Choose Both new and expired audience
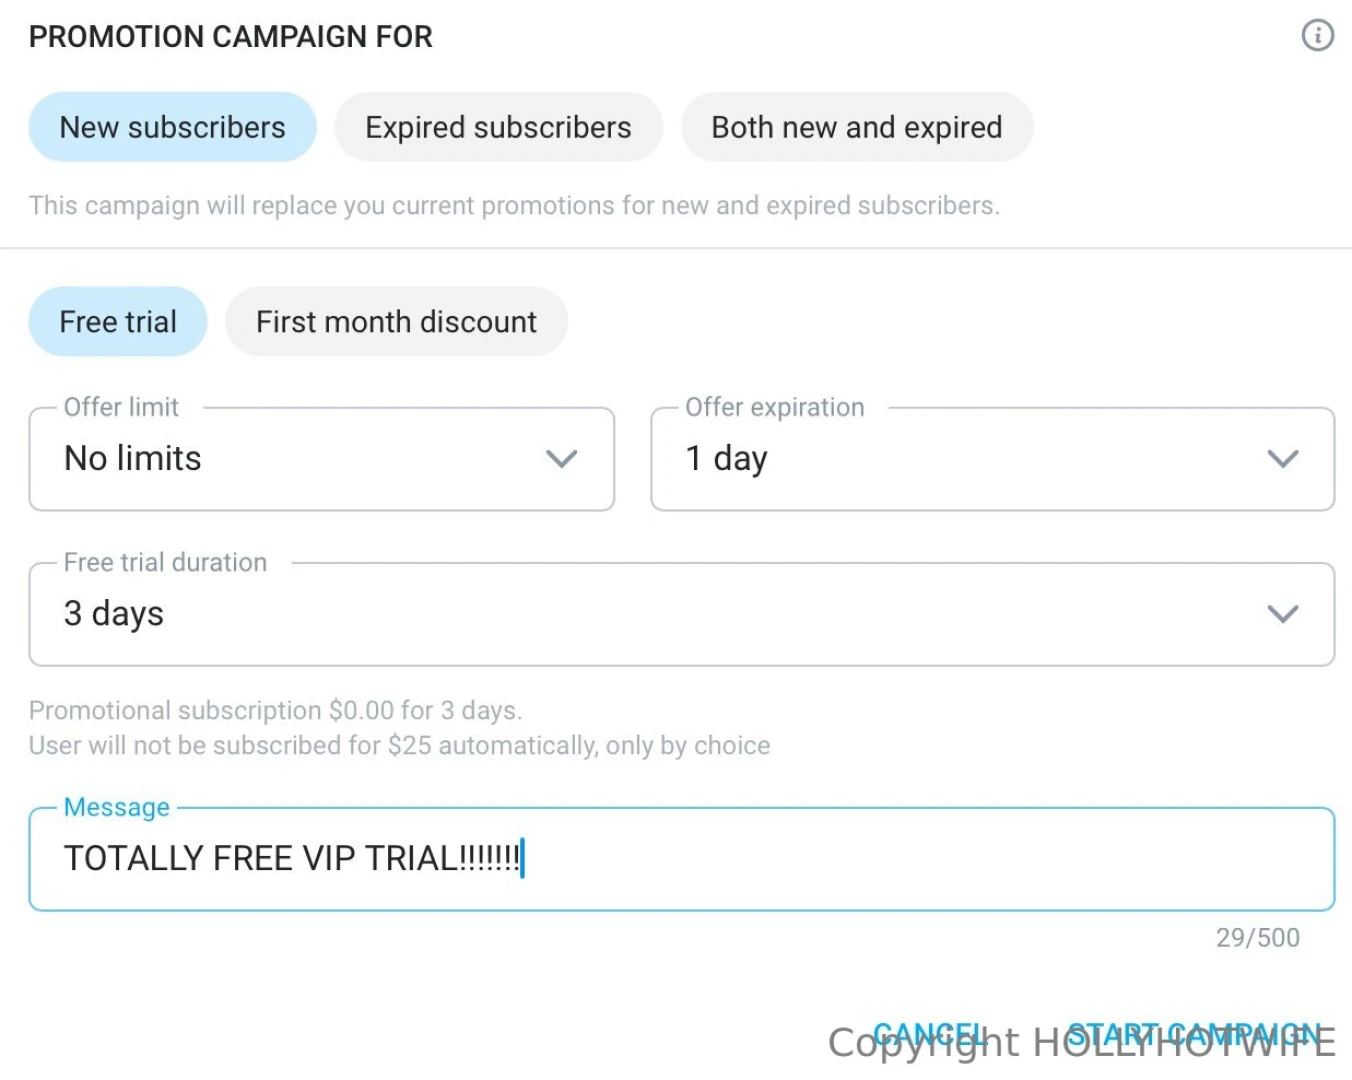This screenshot has height=1080, width=1352. pyautogui.click(x=856, y=127)
